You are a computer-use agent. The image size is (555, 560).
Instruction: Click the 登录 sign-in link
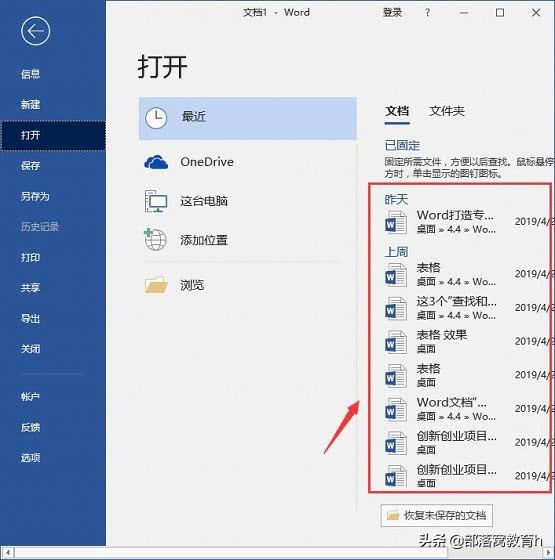392,13
